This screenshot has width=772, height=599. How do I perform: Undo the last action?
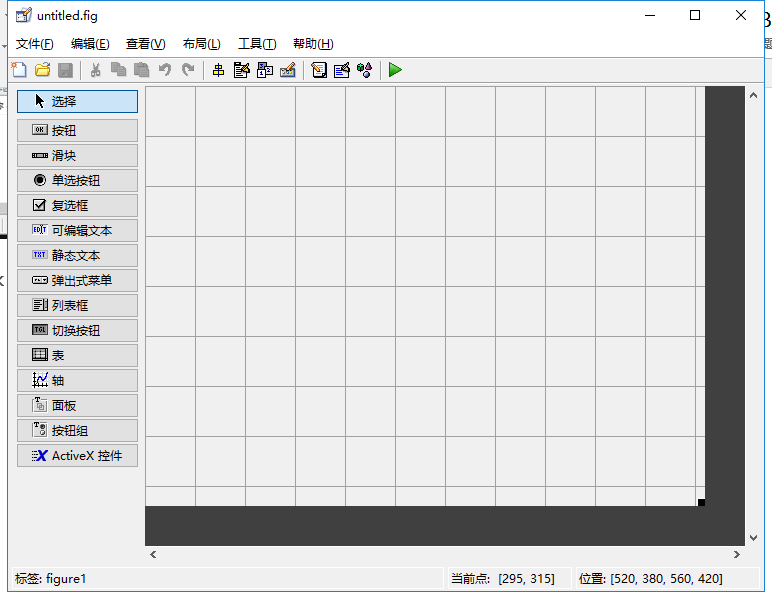pos(165,70)
